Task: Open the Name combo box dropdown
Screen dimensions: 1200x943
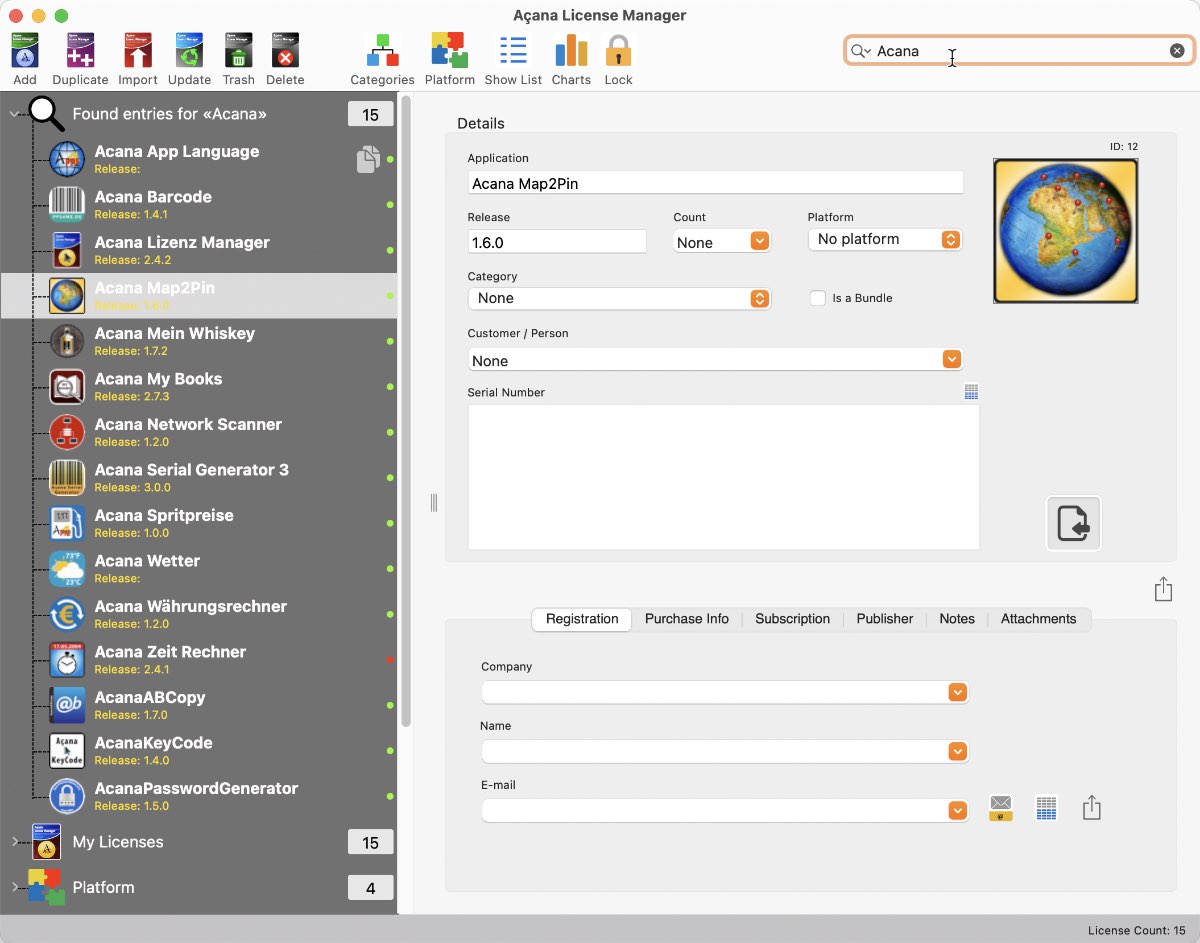Action: [958, 751]
